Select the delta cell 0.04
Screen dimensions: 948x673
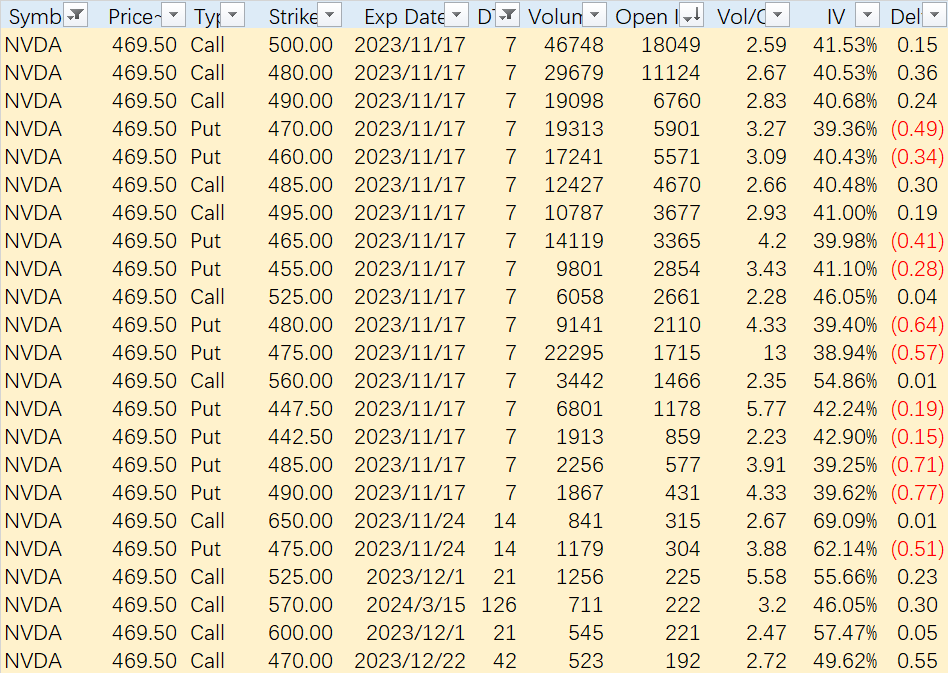tap(917, 297)
